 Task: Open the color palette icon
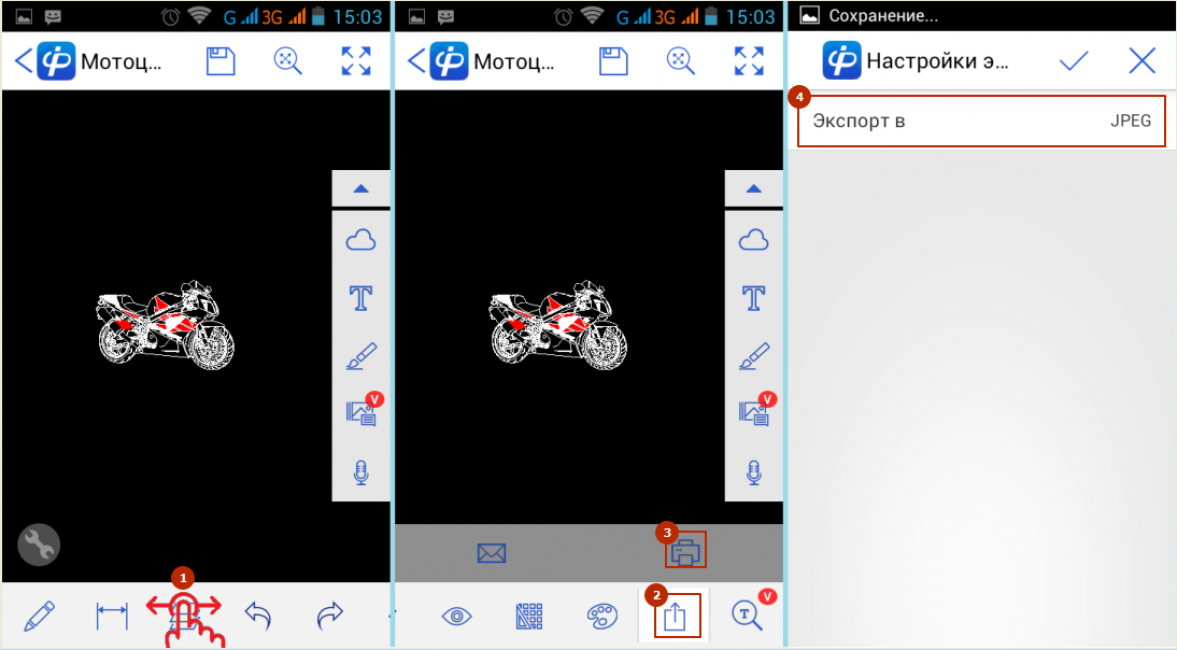pyautogui.click(x=602, y=616)
